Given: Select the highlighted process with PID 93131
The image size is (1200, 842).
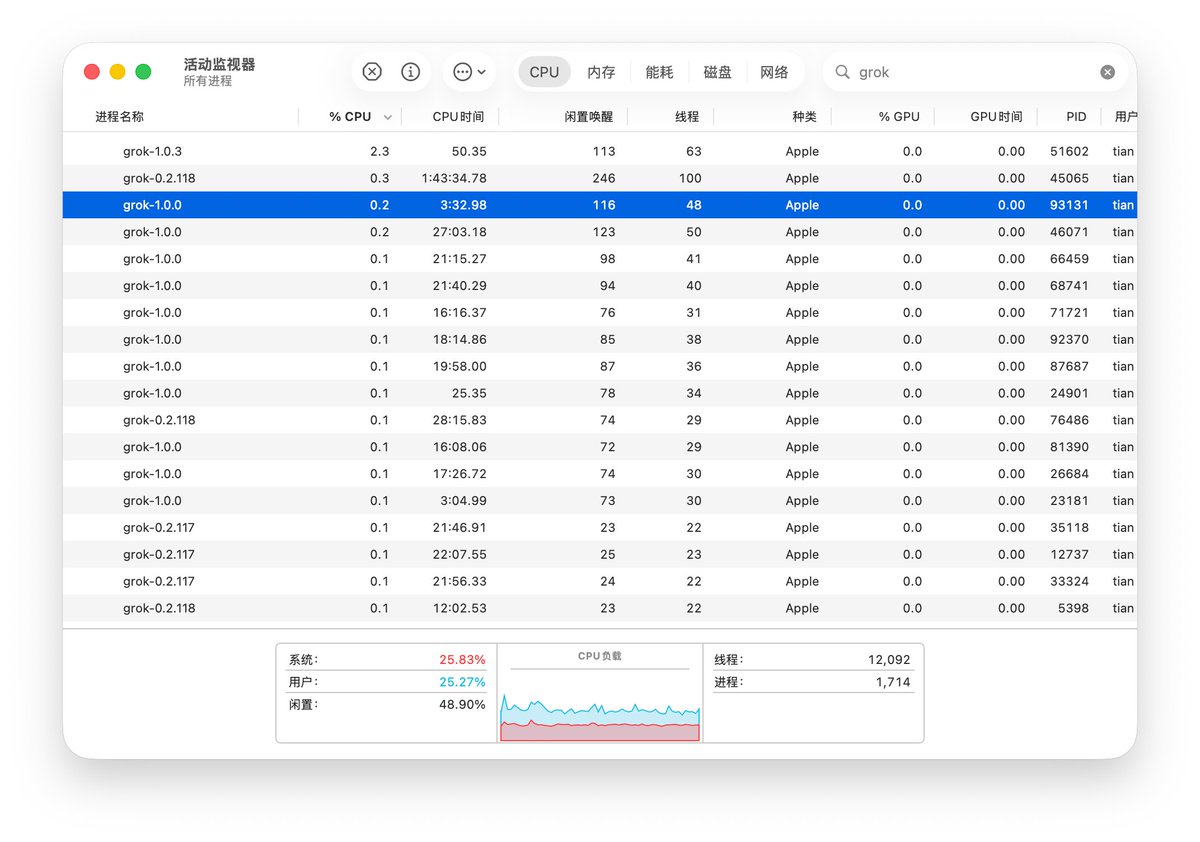Looking at the screenshot, I should 600,205.
